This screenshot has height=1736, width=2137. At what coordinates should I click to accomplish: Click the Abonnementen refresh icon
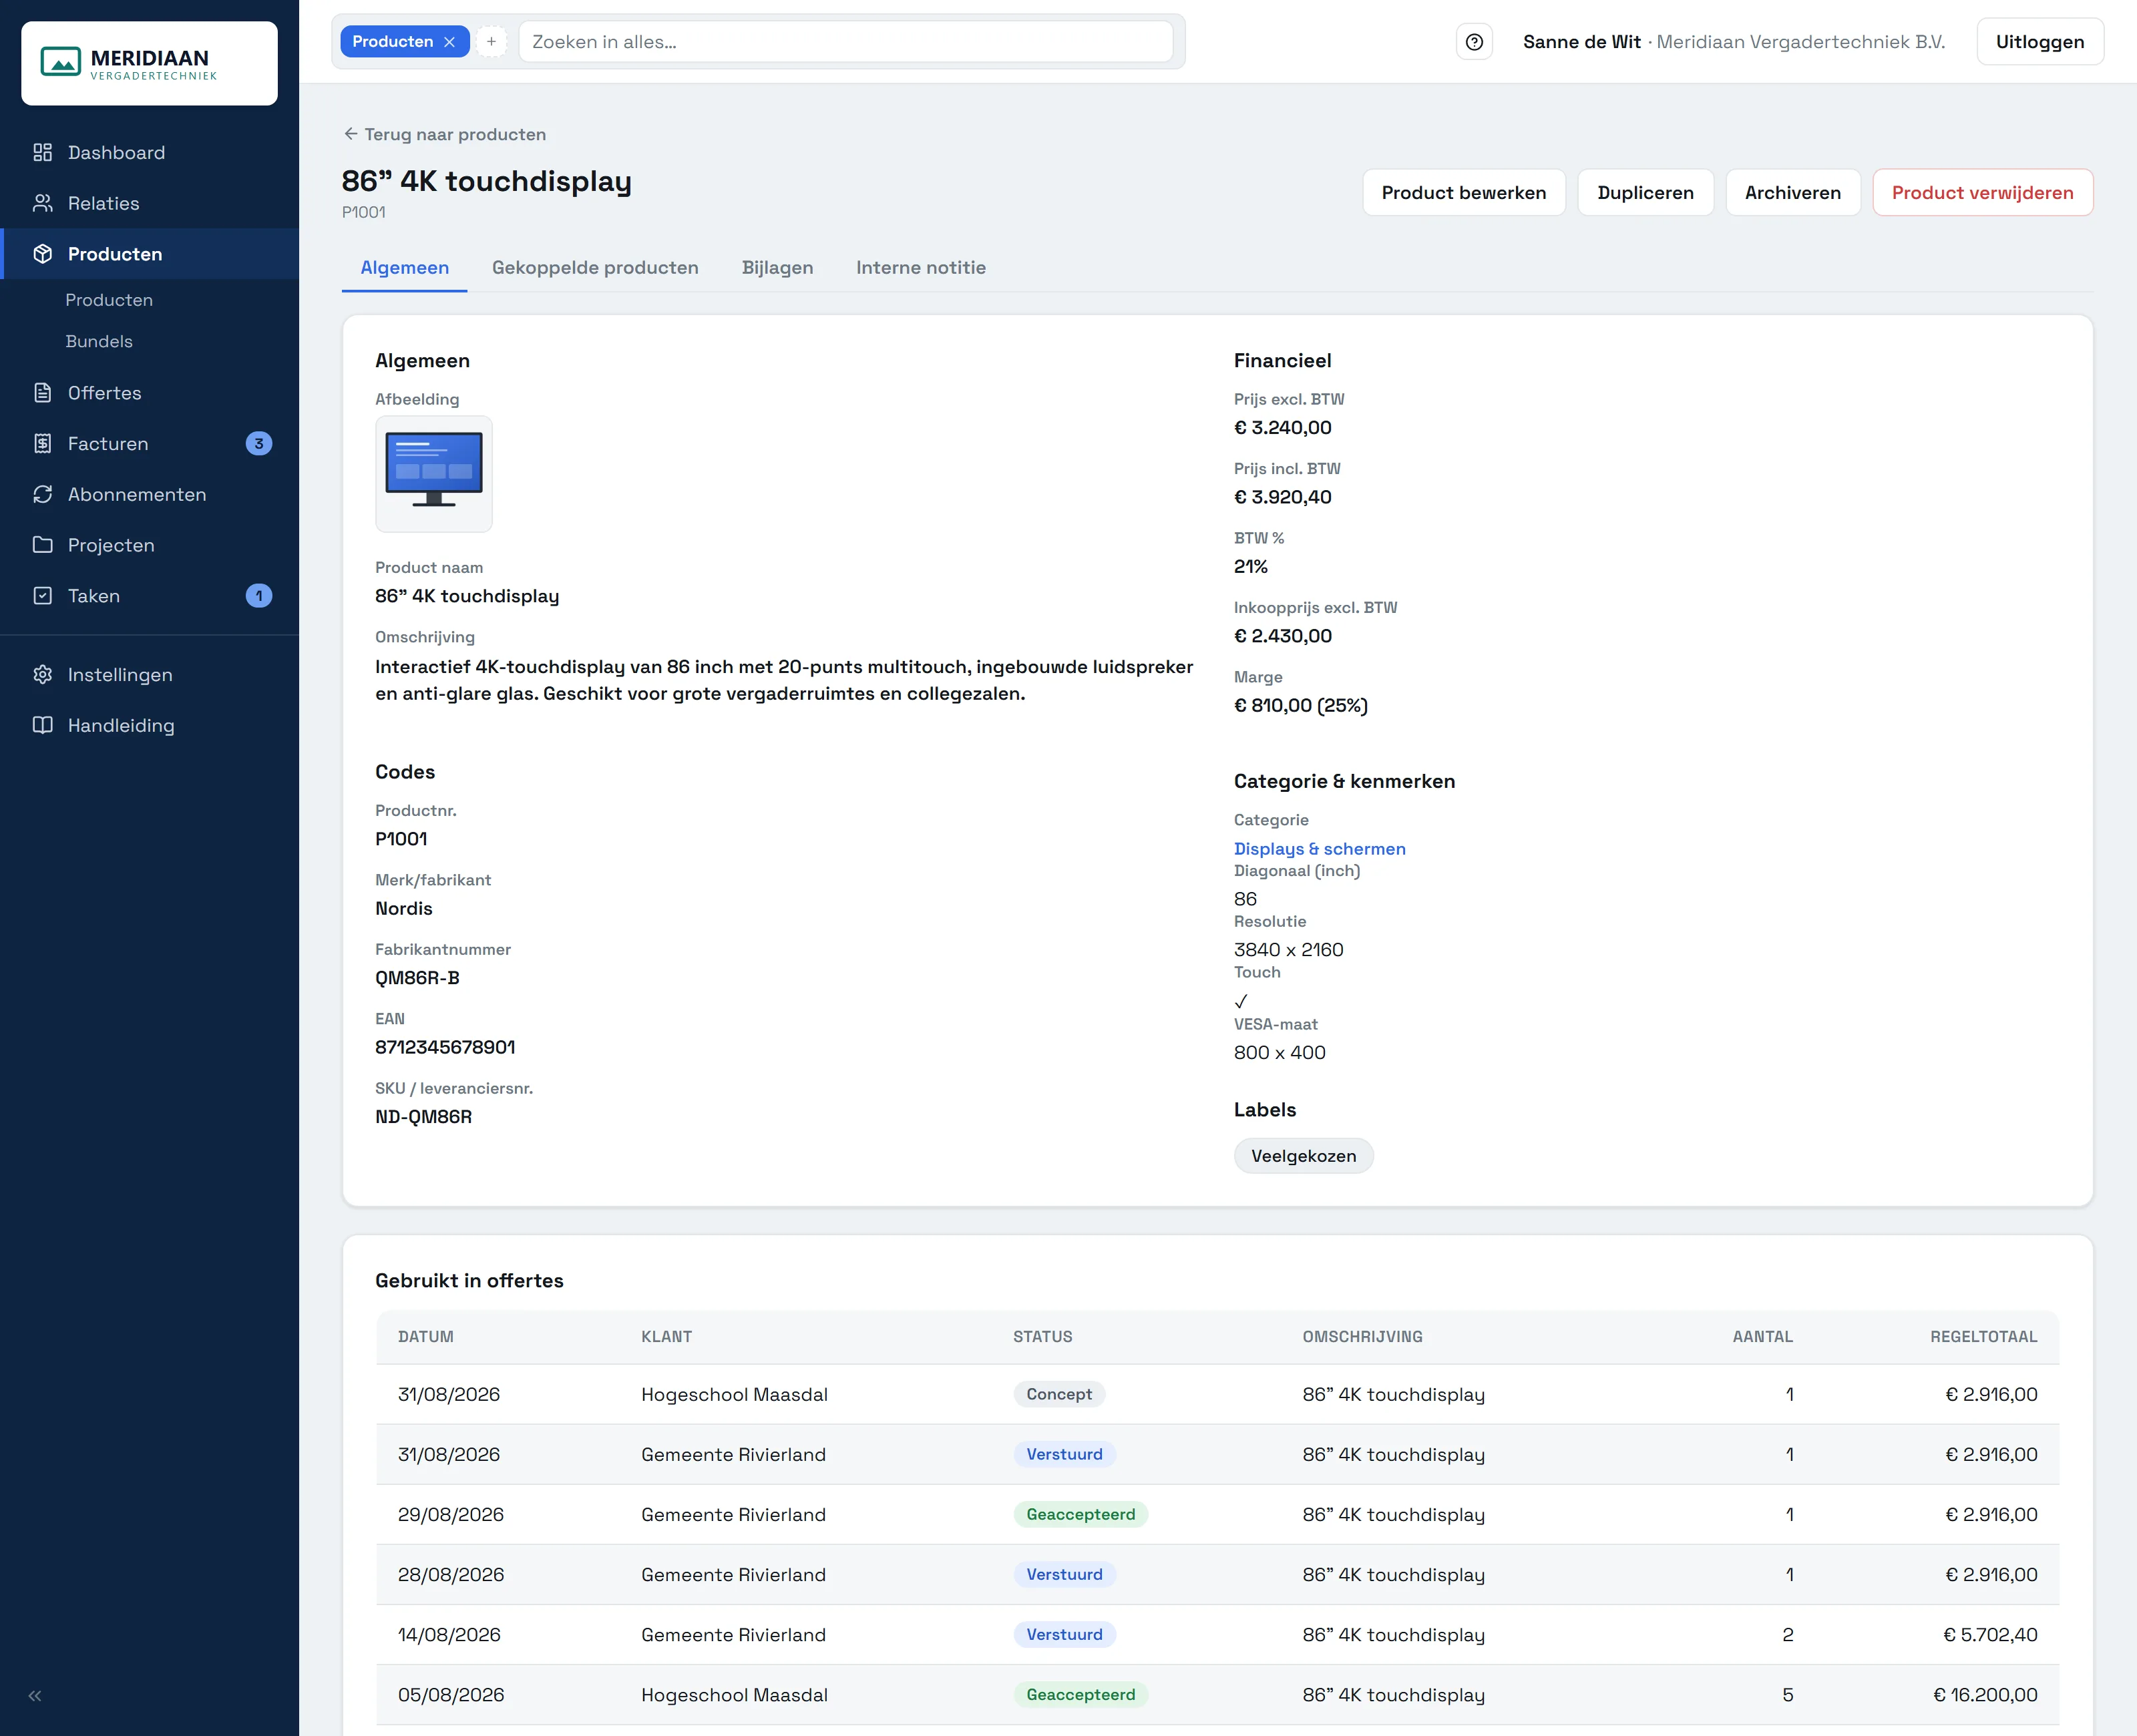click(x=42, y=494)
